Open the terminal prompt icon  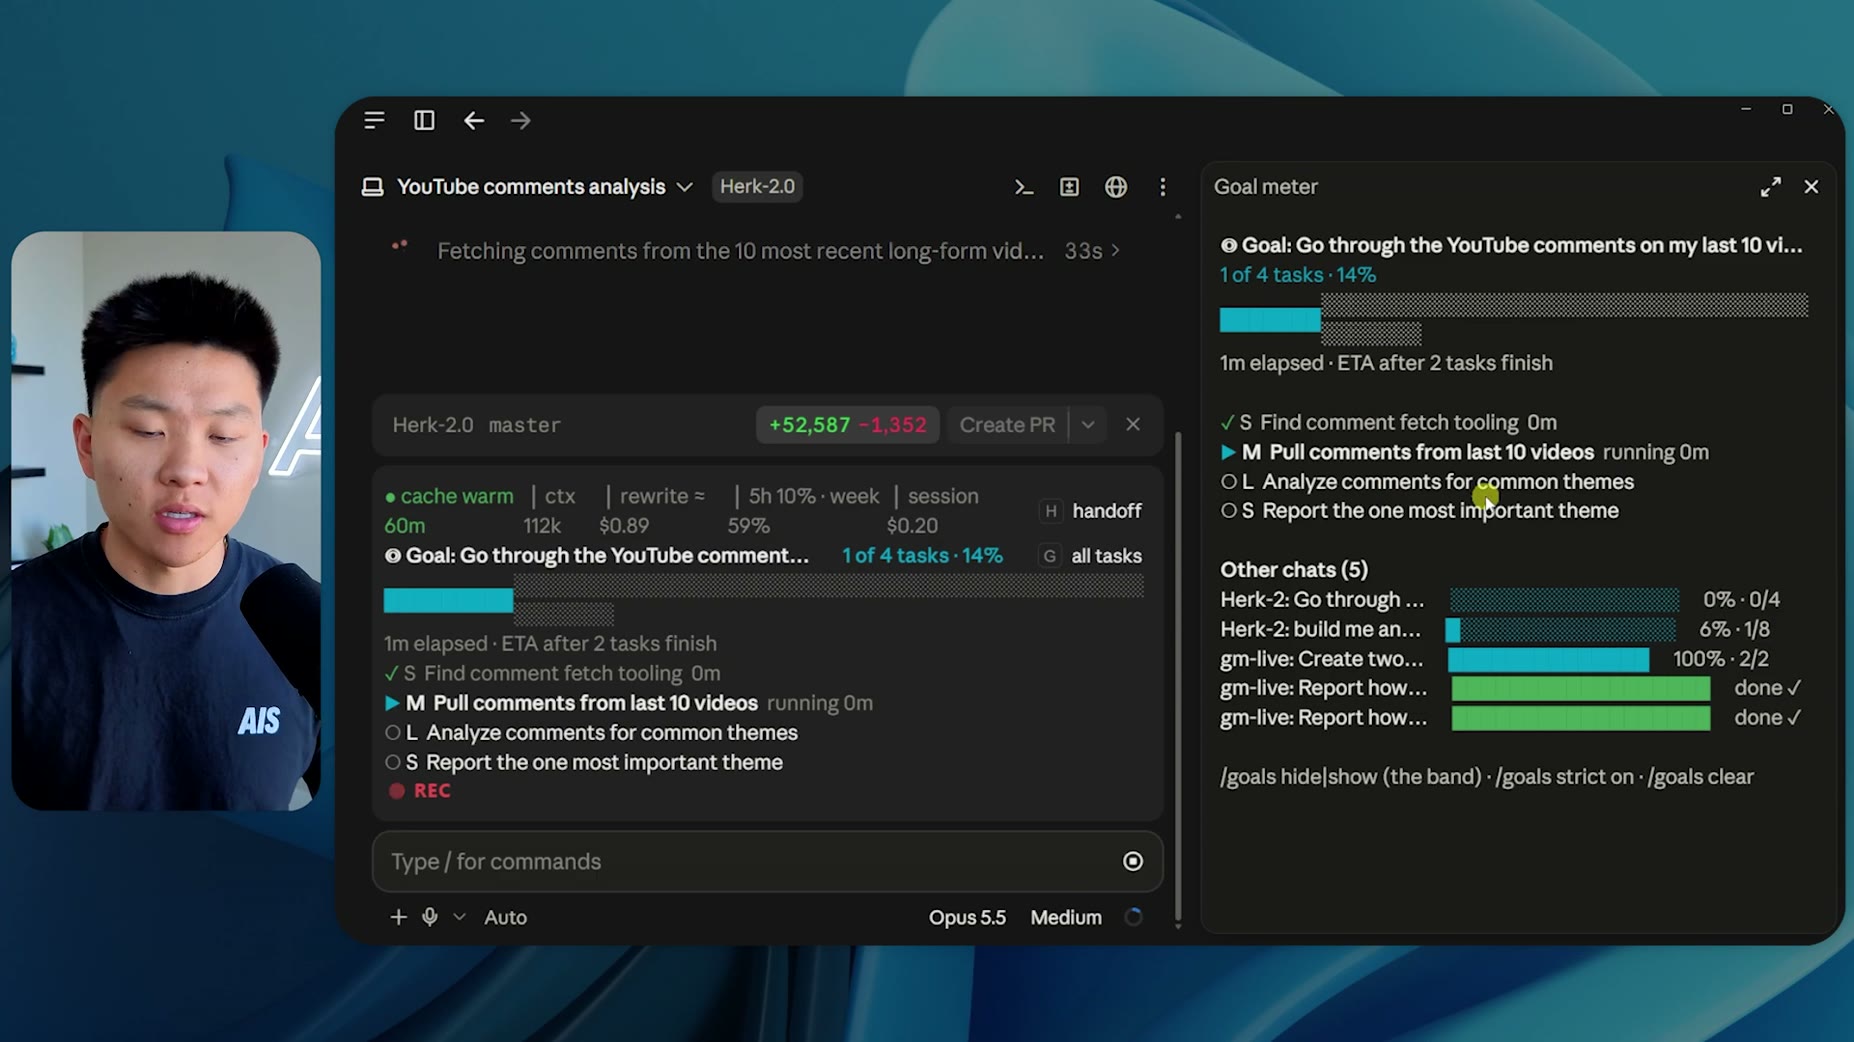coord(1023,187)
